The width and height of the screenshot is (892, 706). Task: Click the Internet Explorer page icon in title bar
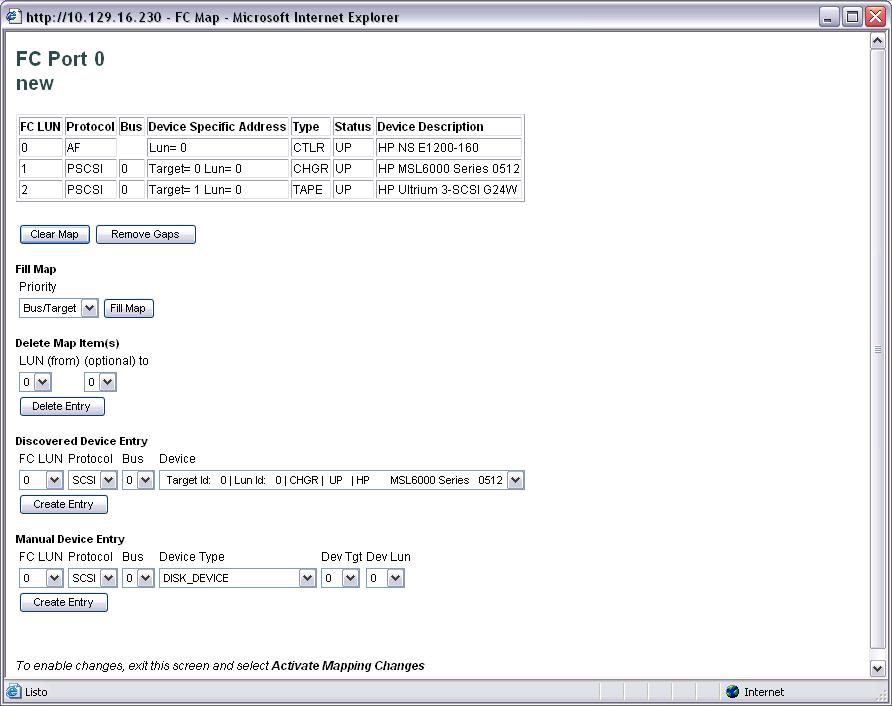pos(14,17)
